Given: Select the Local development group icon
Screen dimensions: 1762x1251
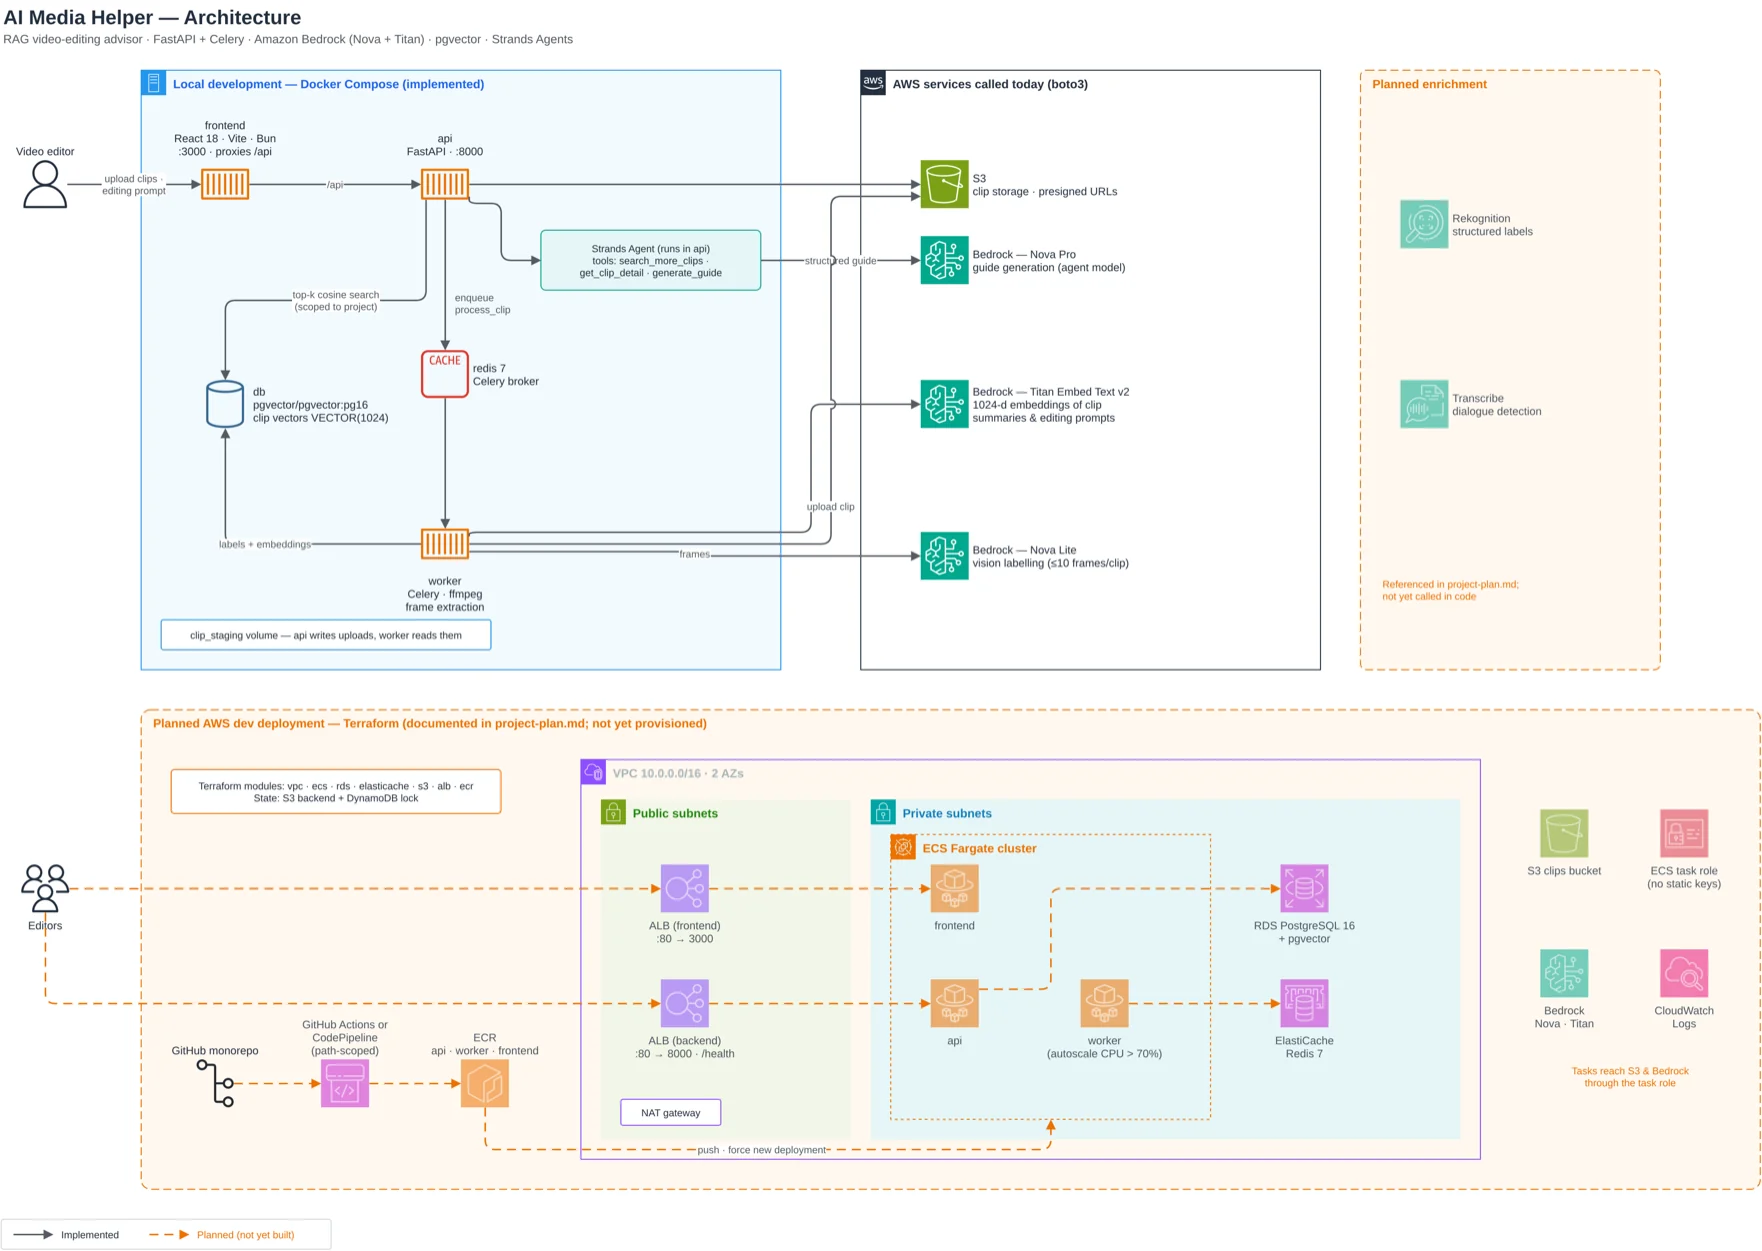Looking at the screenshot, I should 153,82.
